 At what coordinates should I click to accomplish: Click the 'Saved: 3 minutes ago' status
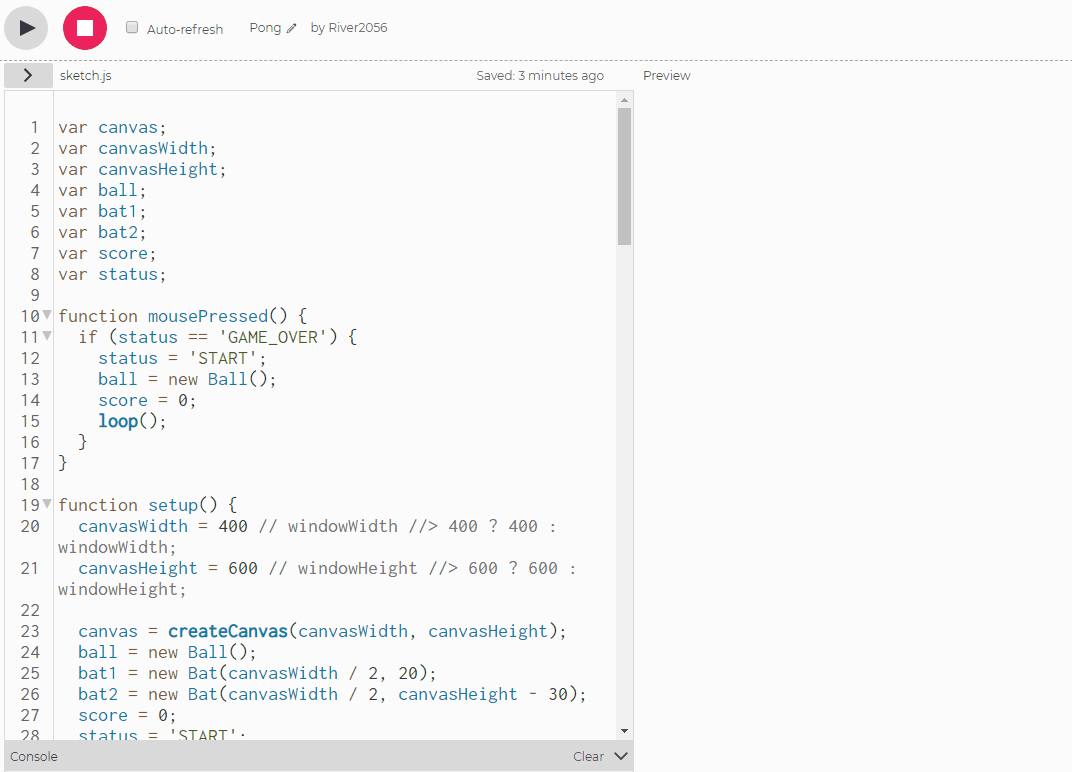pyautogui.click(x=540, y=75)
